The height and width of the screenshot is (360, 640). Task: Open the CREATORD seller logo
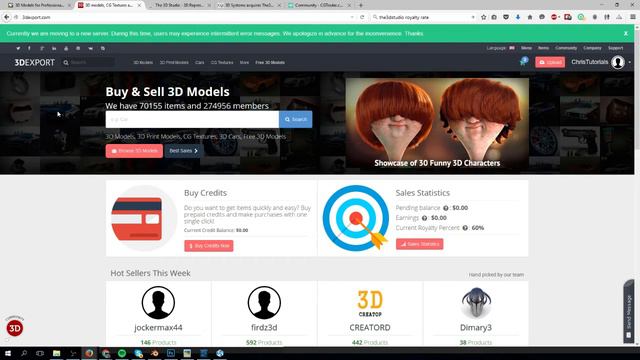(x=370, y=303)
